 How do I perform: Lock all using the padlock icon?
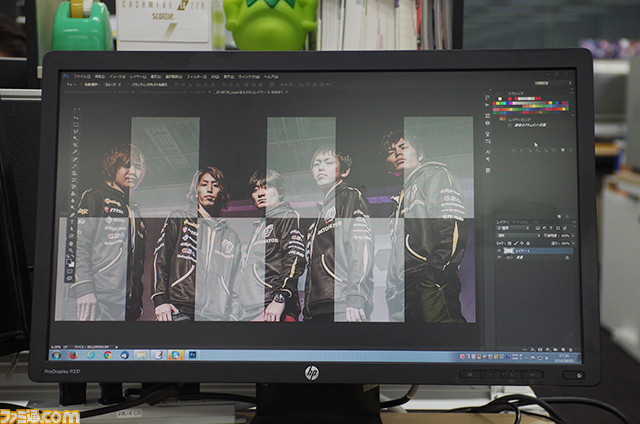[528, 243]
